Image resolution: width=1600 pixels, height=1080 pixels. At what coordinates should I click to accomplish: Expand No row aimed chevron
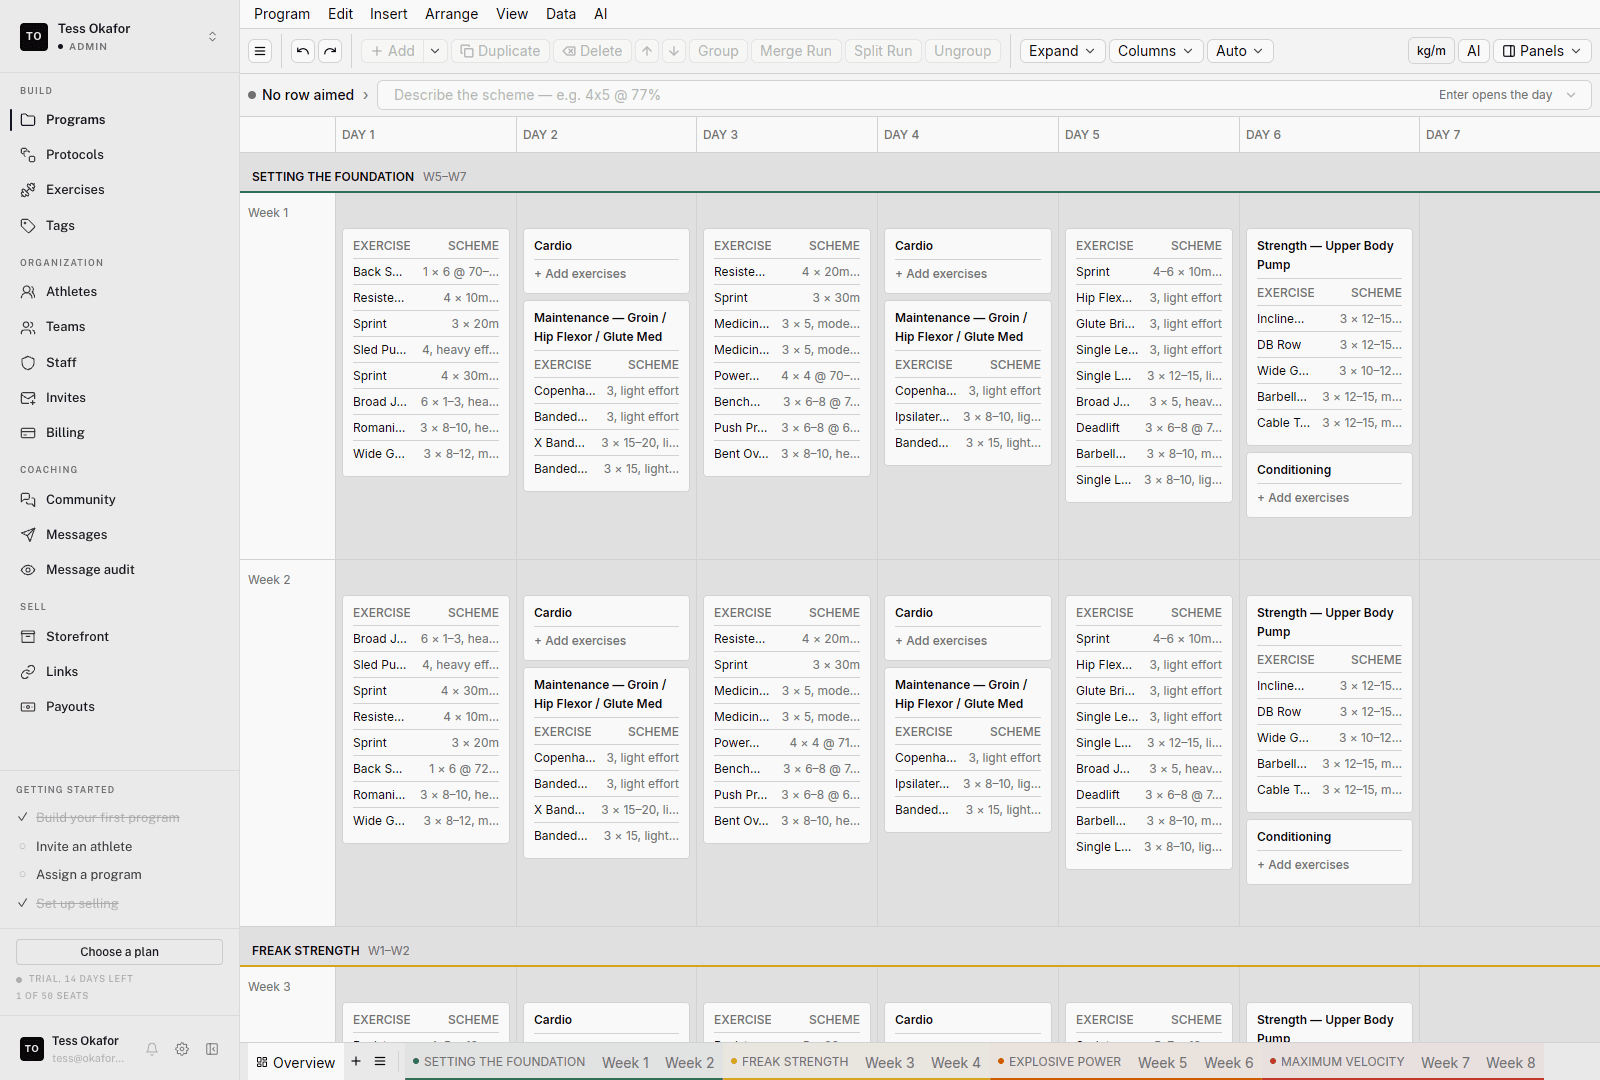tap(366, 95)
